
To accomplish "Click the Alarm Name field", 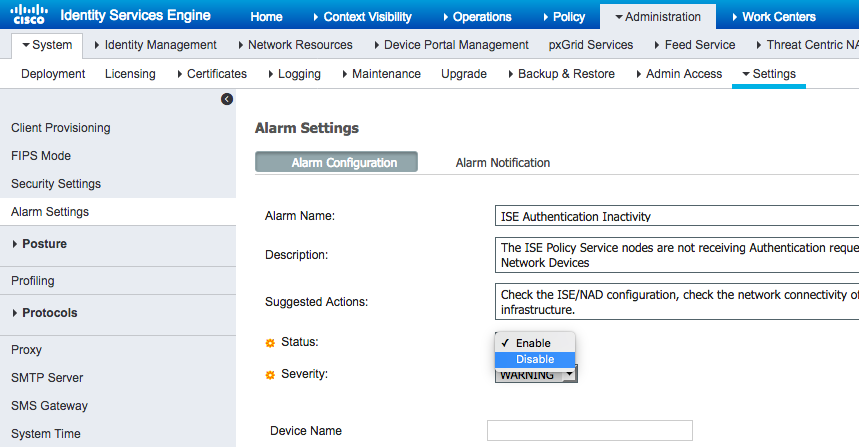I will coord(677,216).
